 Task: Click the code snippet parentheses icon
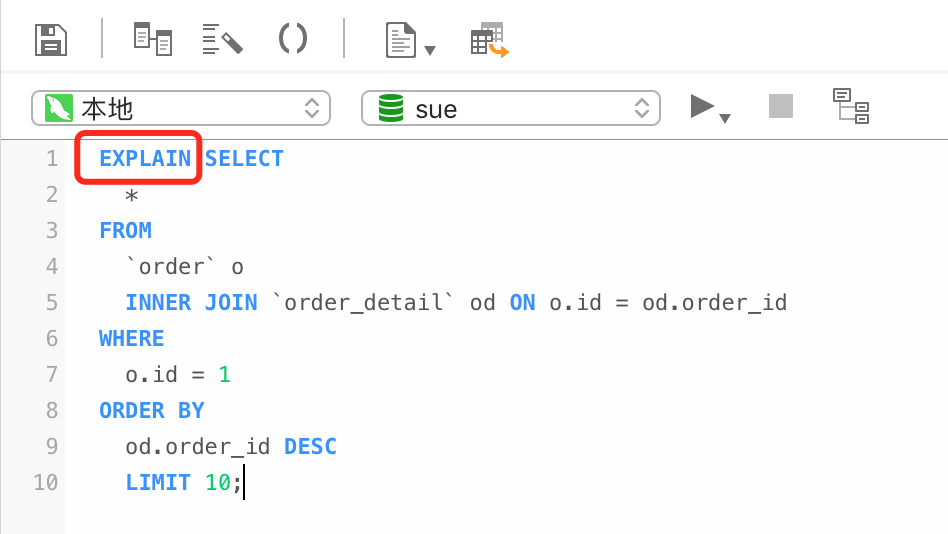coord(293,39)
